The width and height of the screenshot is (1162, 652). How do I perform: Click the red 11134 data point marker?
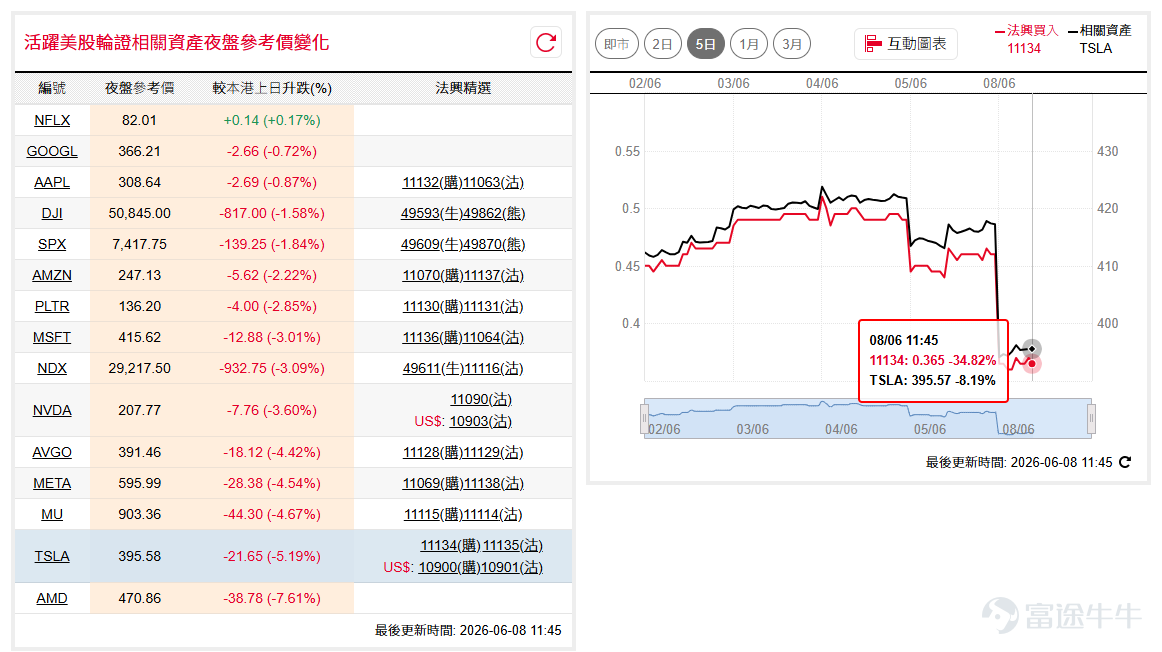pyautogui.click(x=1032, y=364)
